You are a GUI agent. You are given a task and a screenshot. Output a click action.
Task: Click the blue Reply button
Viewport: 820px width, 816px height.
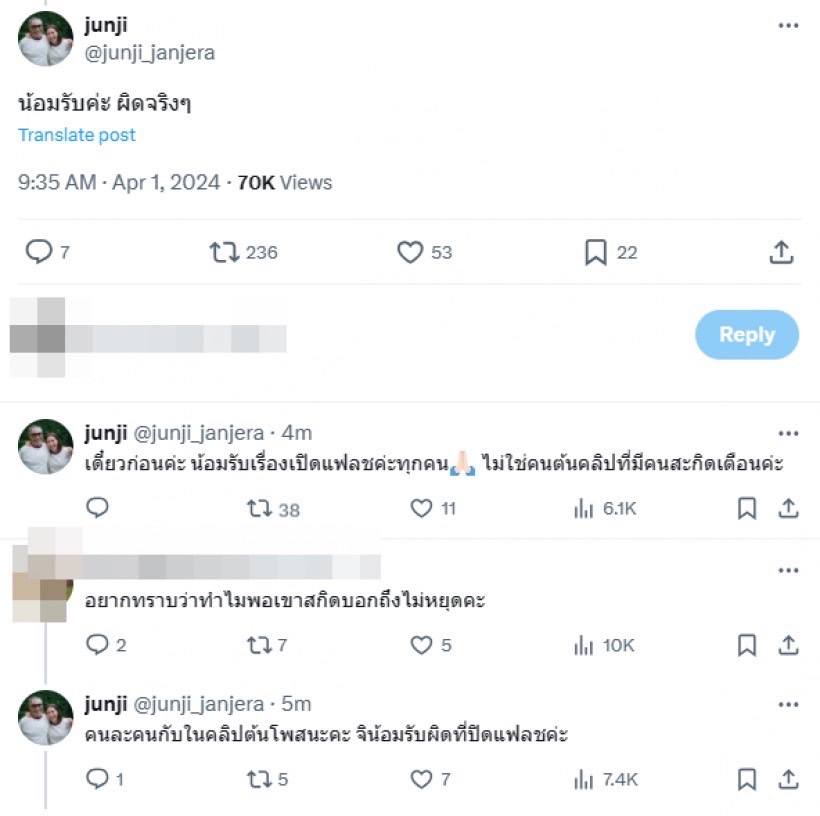click(747, 335)
